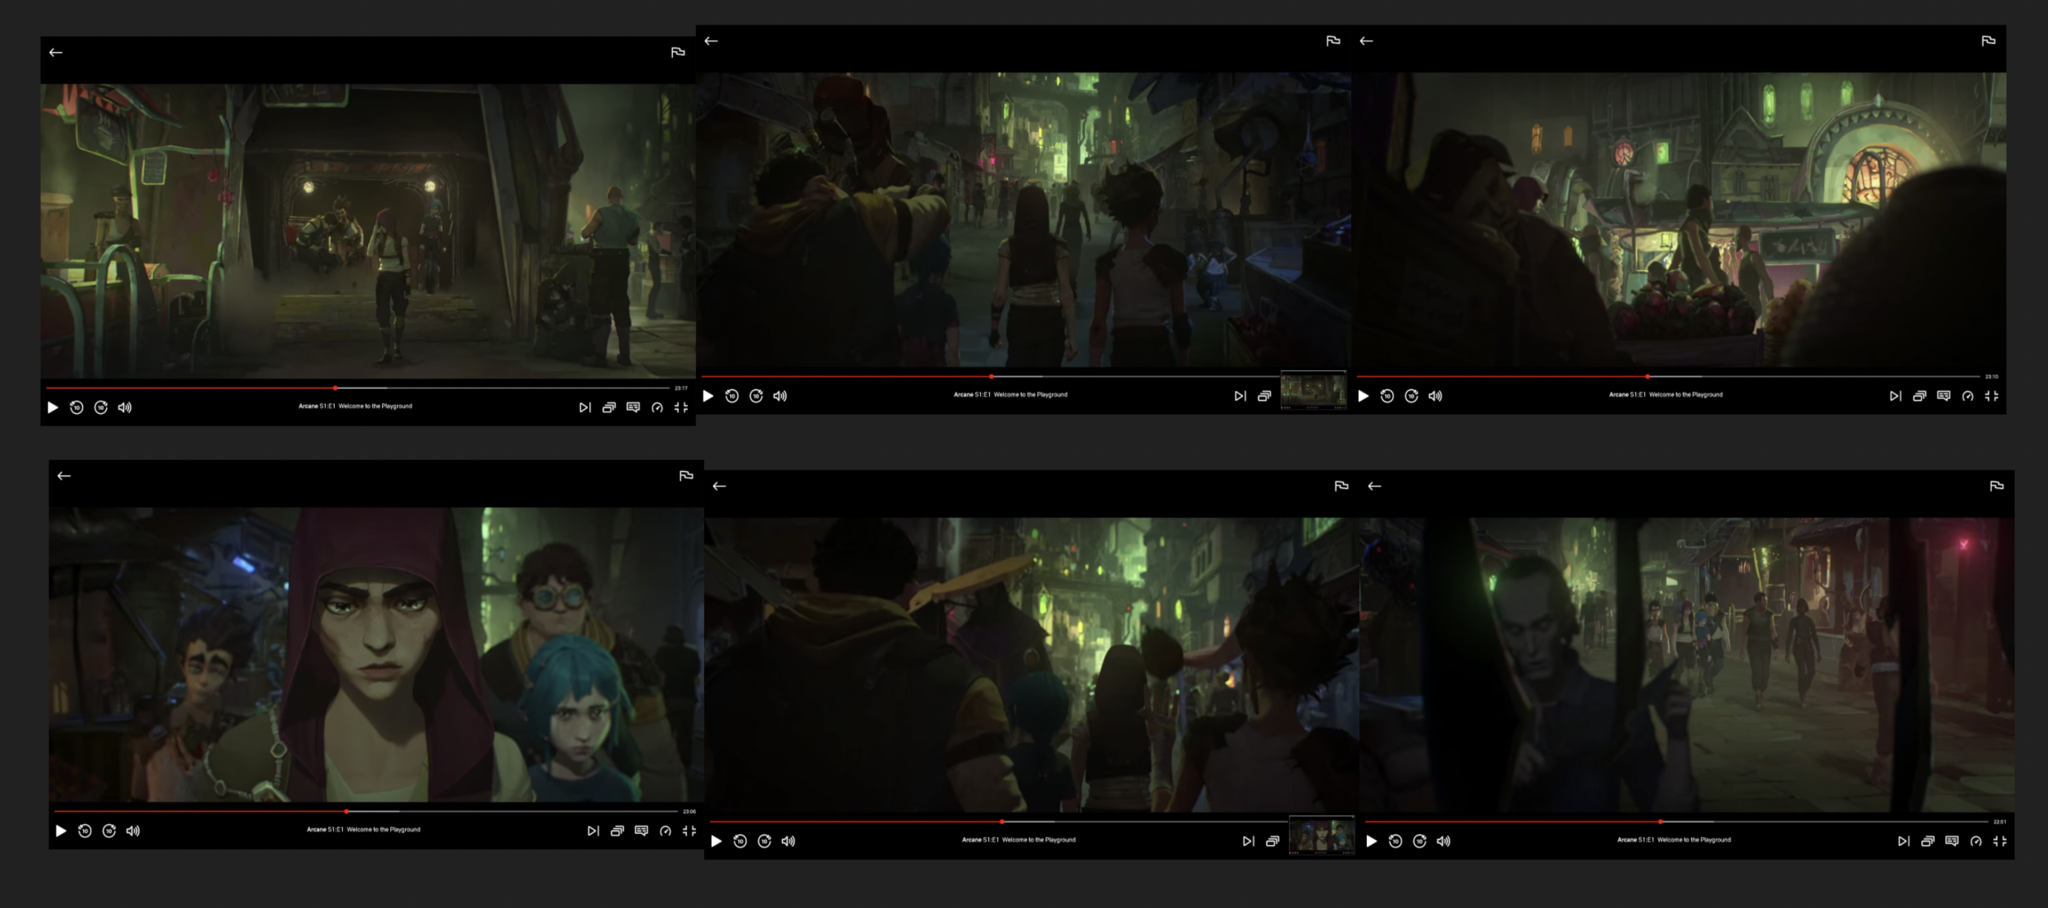Exit fullscreen in the hooded woman close-up player
The height and width of the screenshot is (908, 2048).
[689, 831]
